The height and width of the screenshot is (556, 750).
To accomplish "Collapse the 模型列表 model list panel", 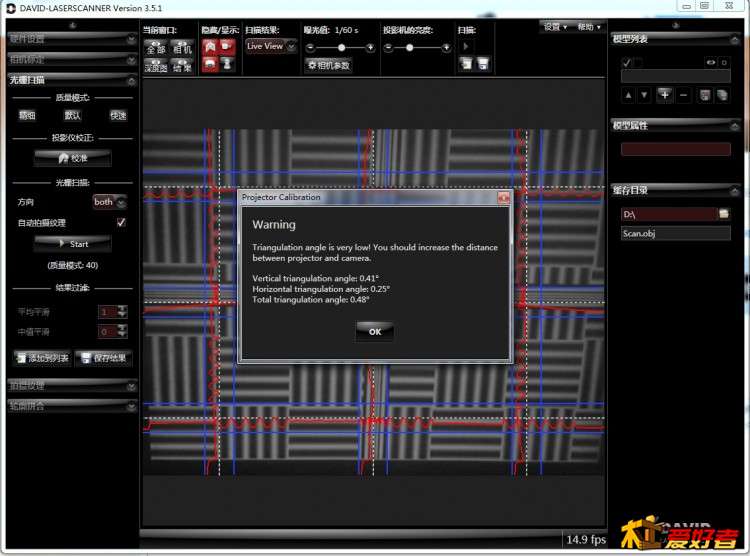I will coord(675,39).
